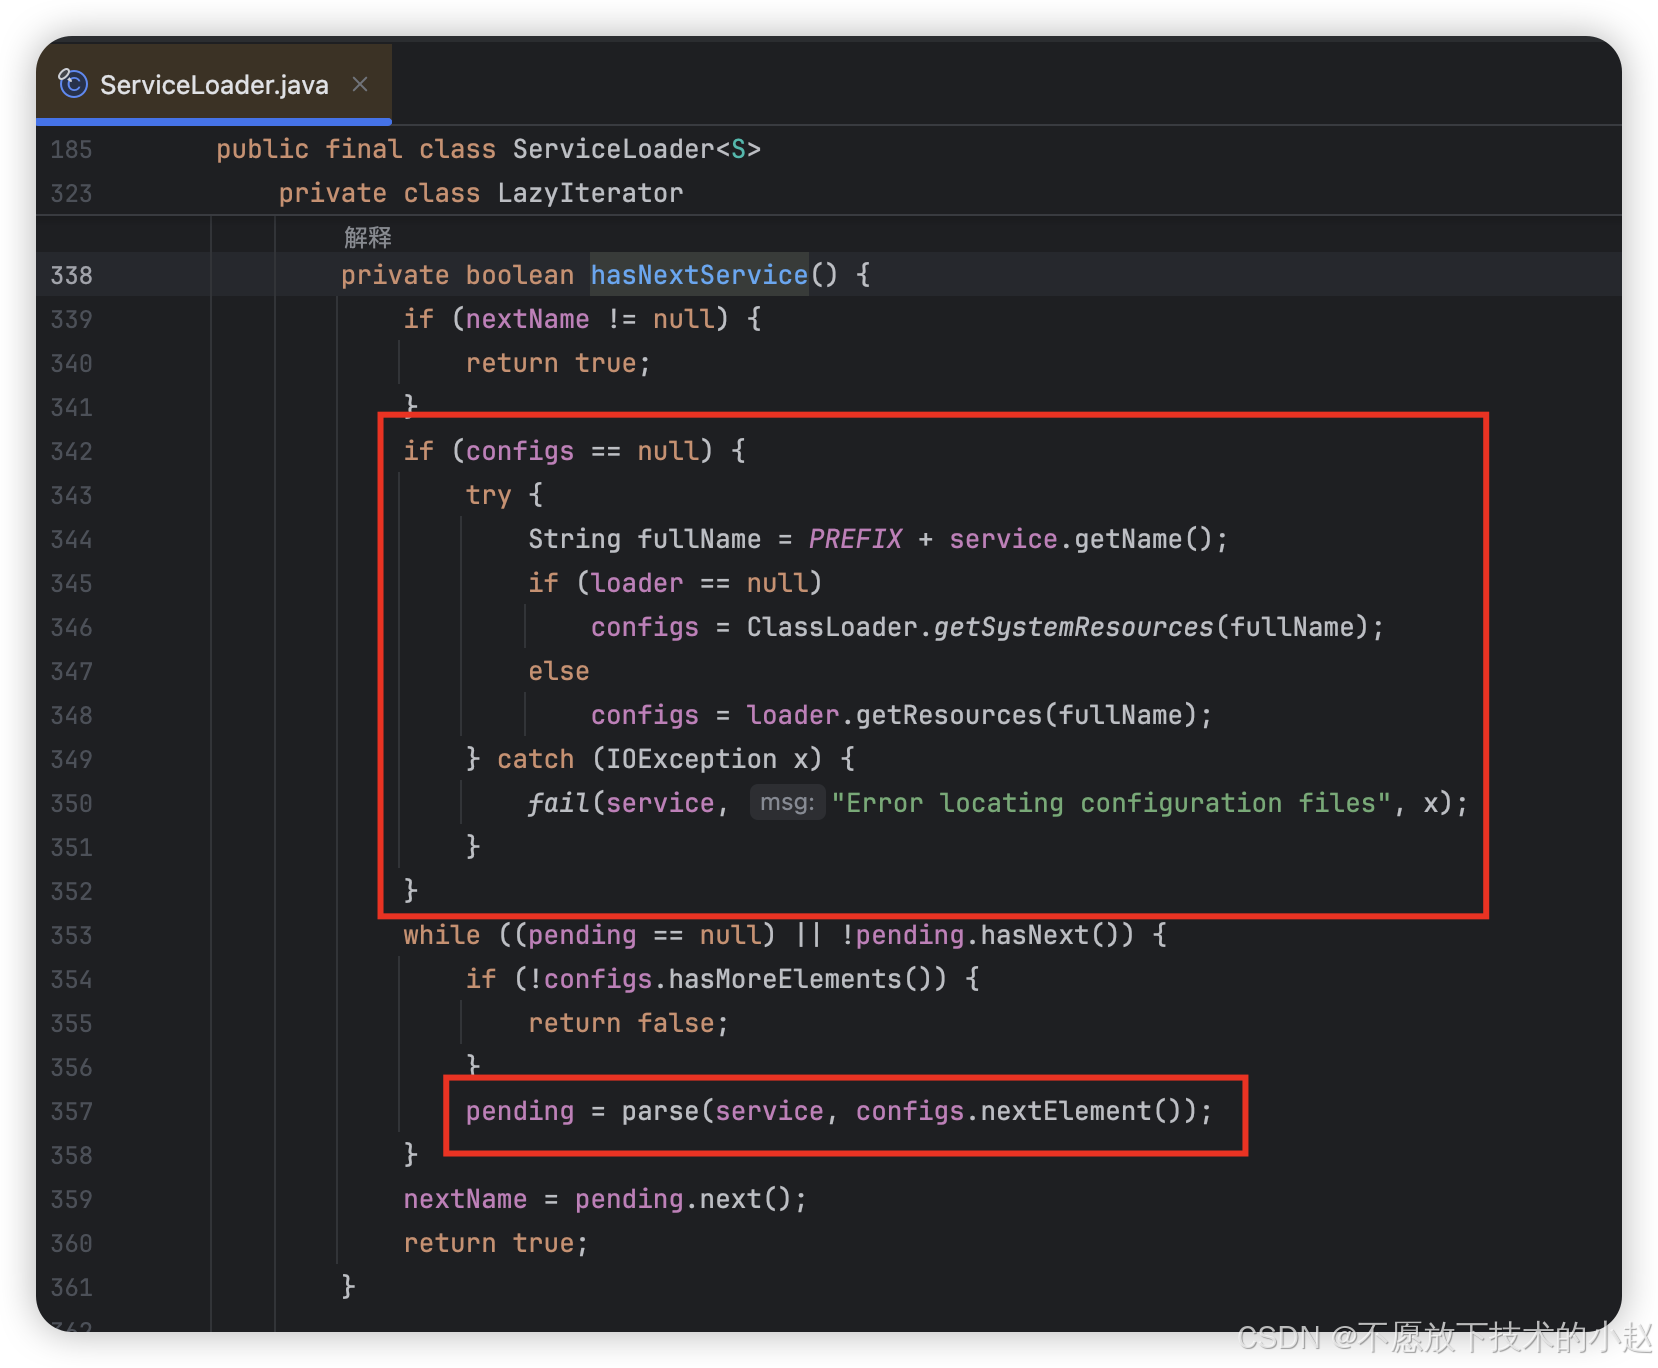Click line number 361 in the gutter
The image size is (1658, 1368).
(x=71, y=1287)
